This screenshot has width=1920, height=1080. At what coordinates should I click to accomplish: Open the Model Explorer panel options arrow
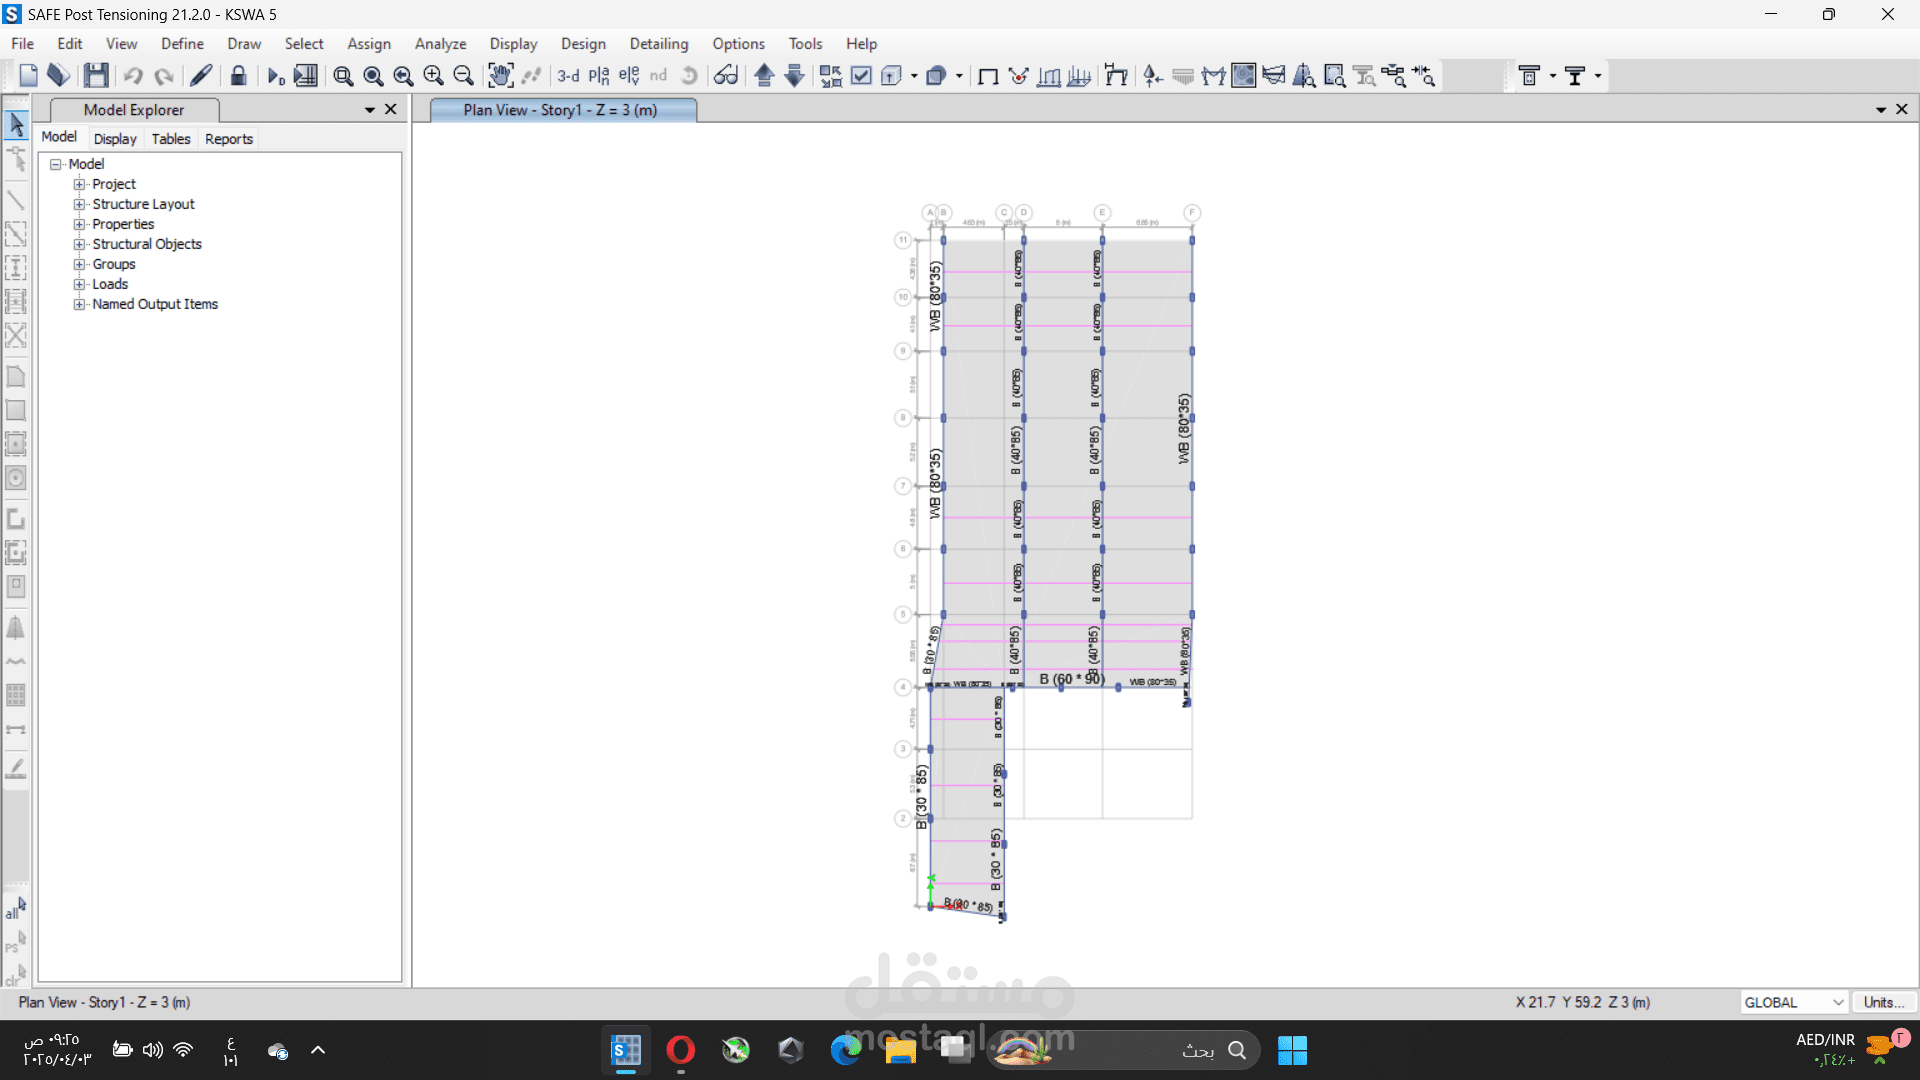coord(370,110)
